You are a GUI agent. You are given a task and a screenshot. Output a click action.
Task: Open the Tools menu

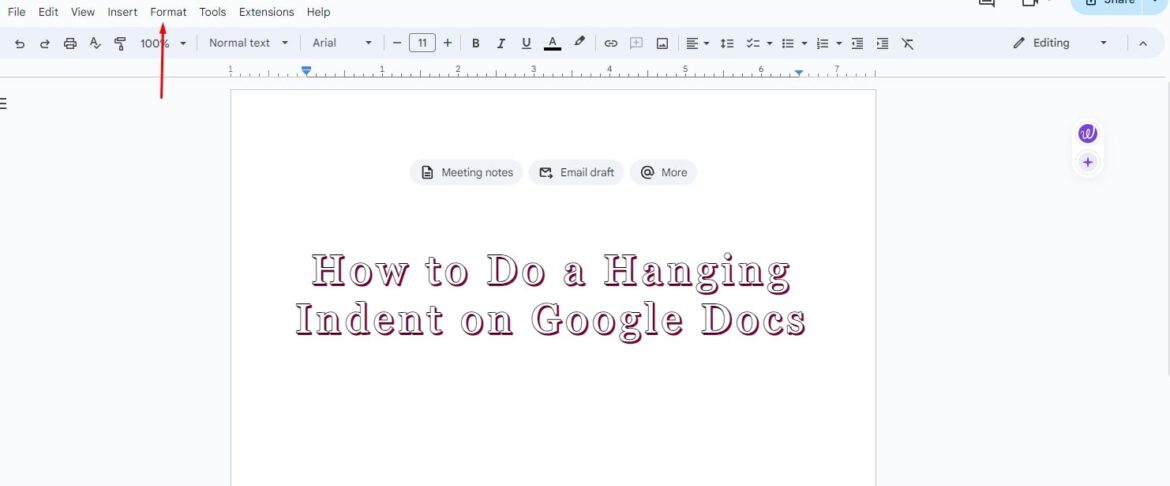tap(213, 12)
